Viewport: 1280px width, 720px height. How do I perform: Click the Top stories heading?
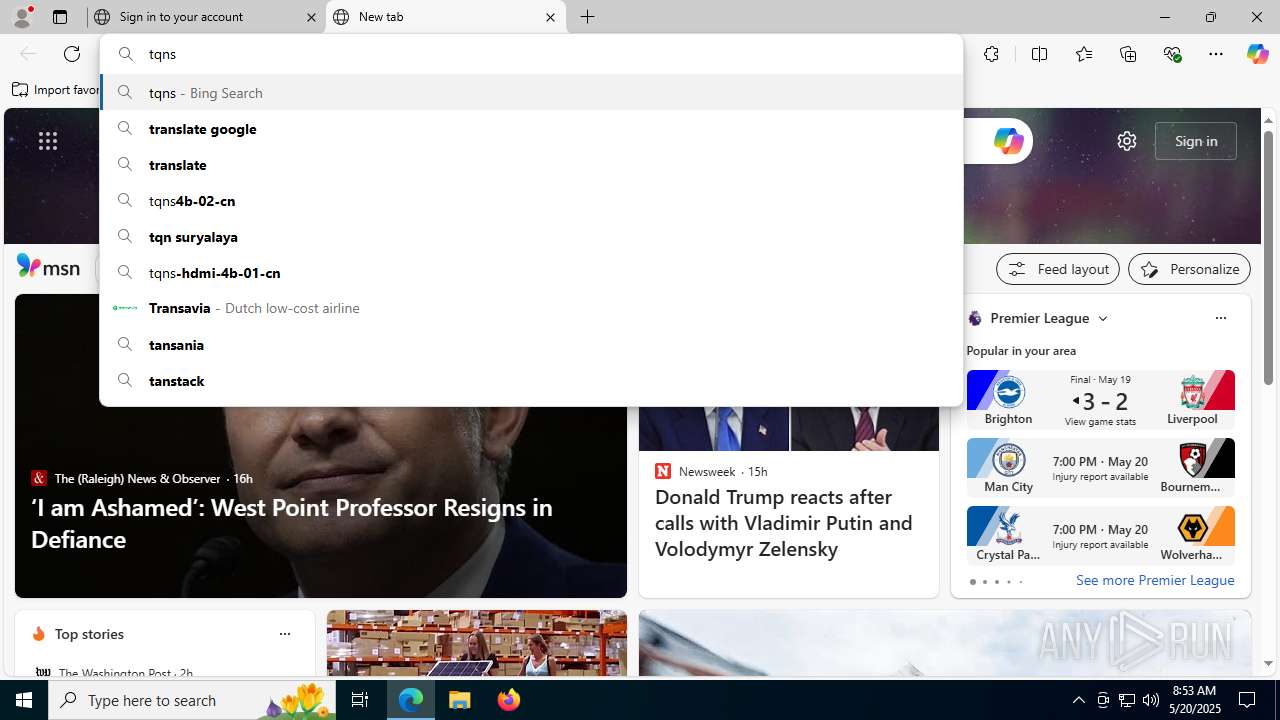pos(89,634)
